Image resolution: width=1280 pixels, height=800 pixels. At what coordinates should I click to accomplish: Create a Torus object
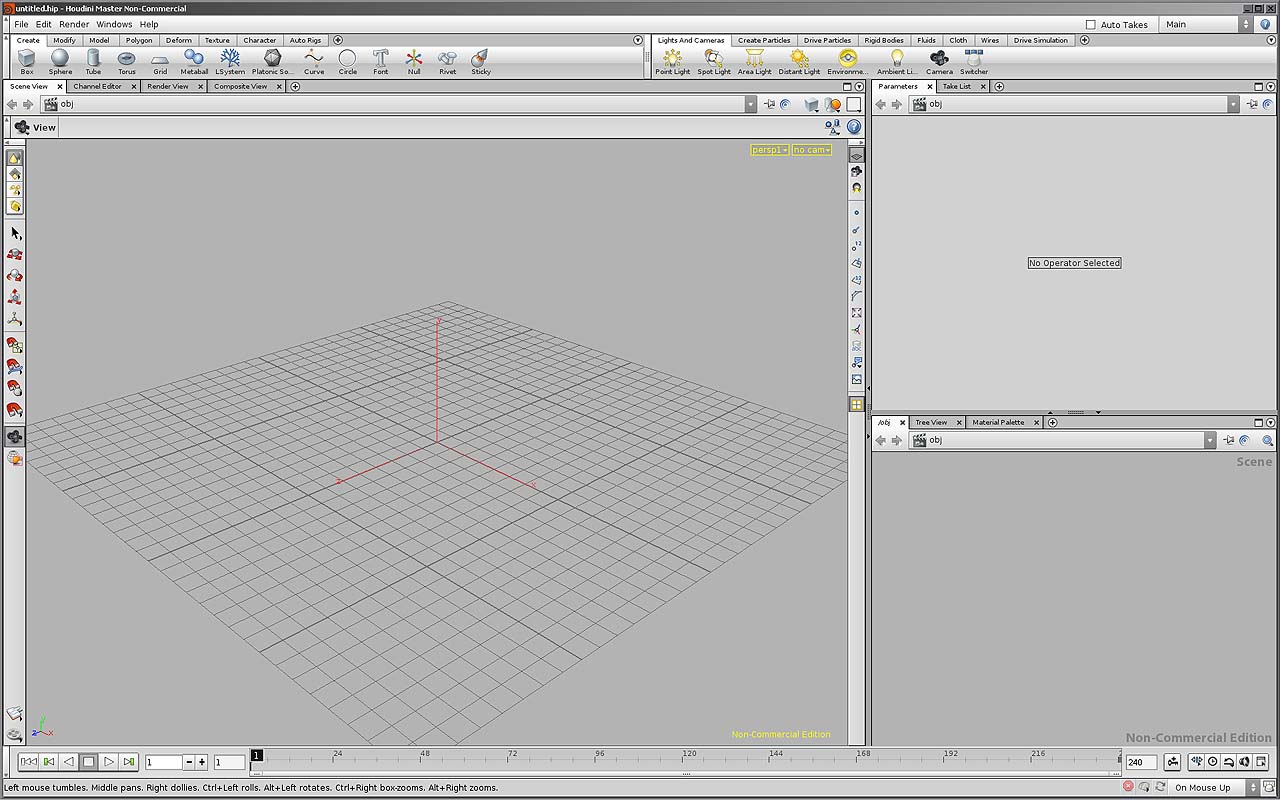coord(127,62)
